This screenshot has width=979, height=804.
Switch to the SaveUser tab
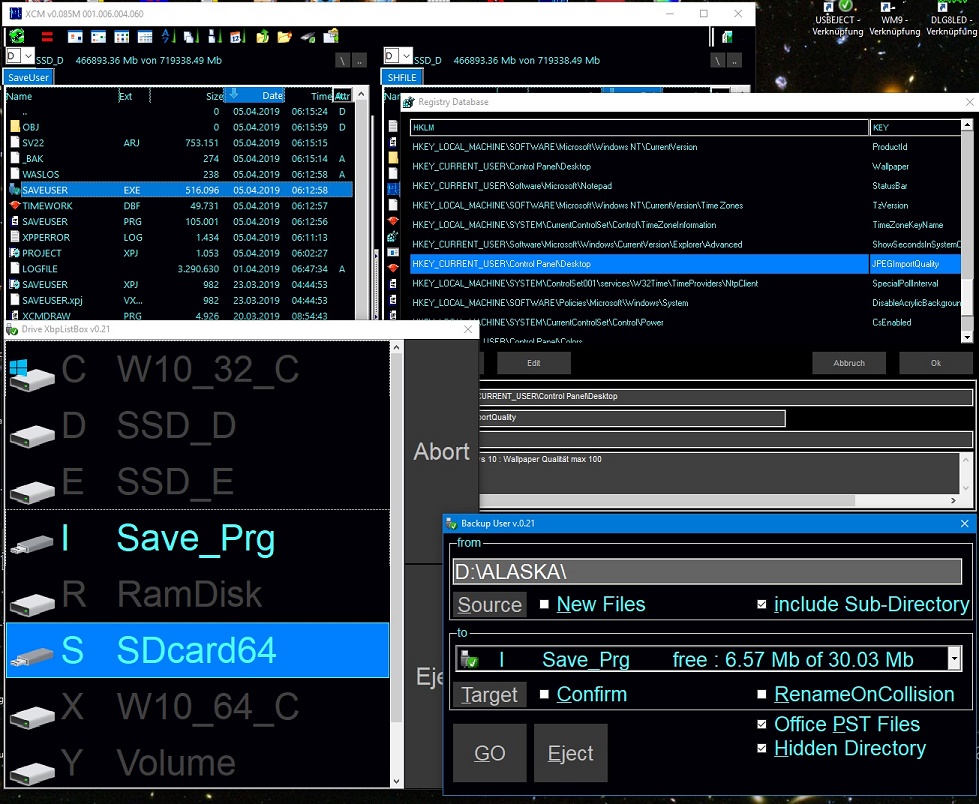click(x=28, y=77)
